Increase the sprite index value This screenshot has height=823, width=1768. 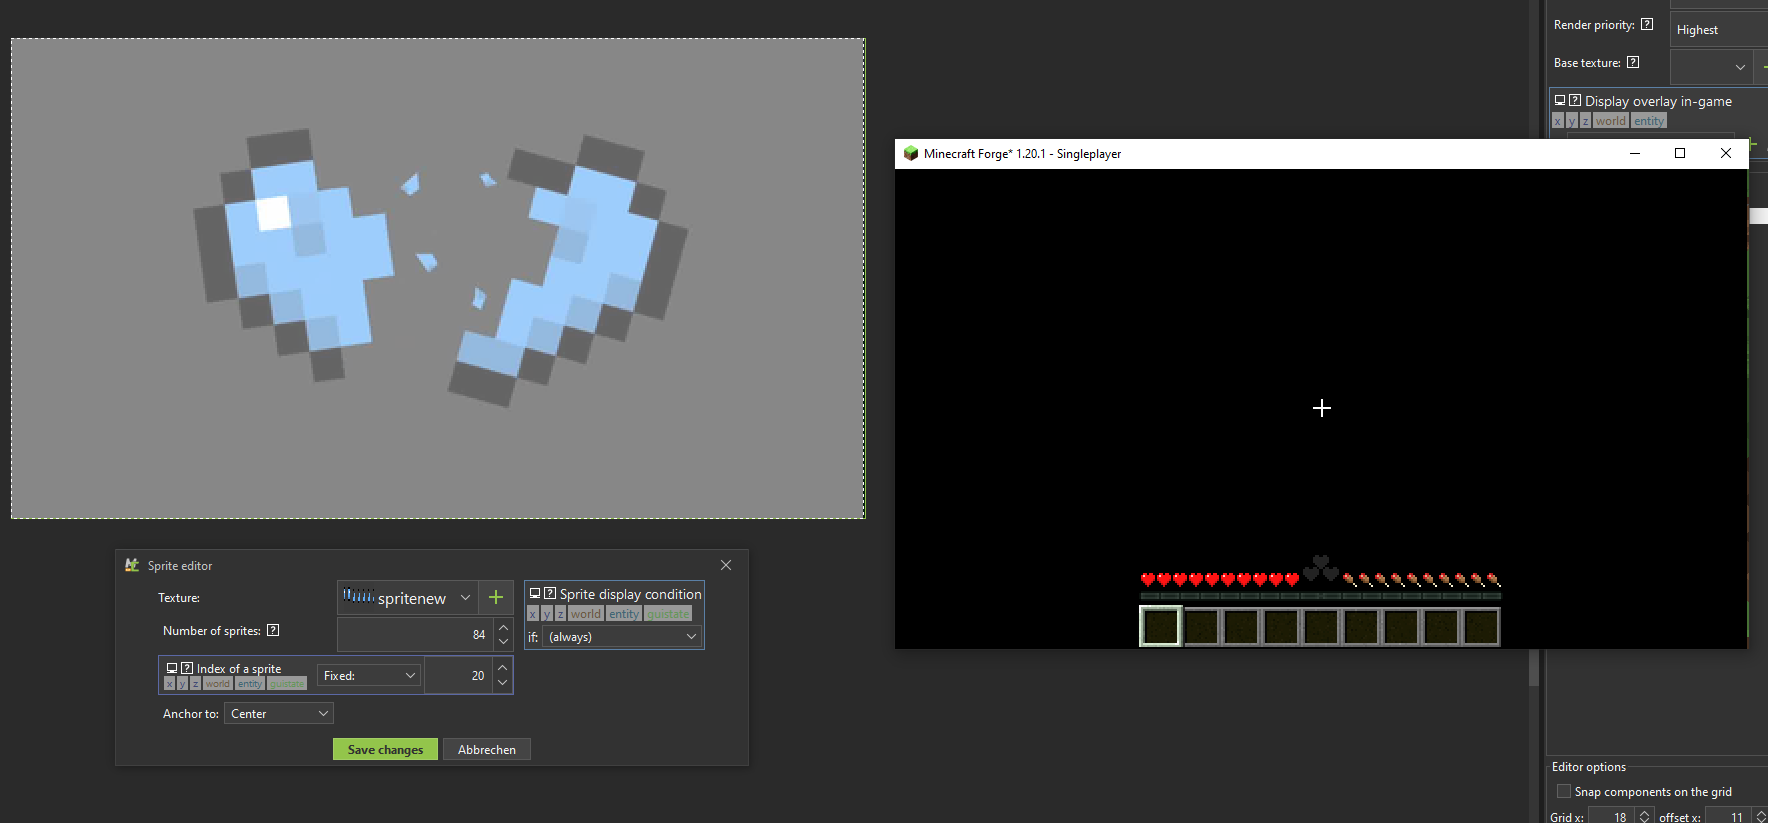tap(502, 667)
